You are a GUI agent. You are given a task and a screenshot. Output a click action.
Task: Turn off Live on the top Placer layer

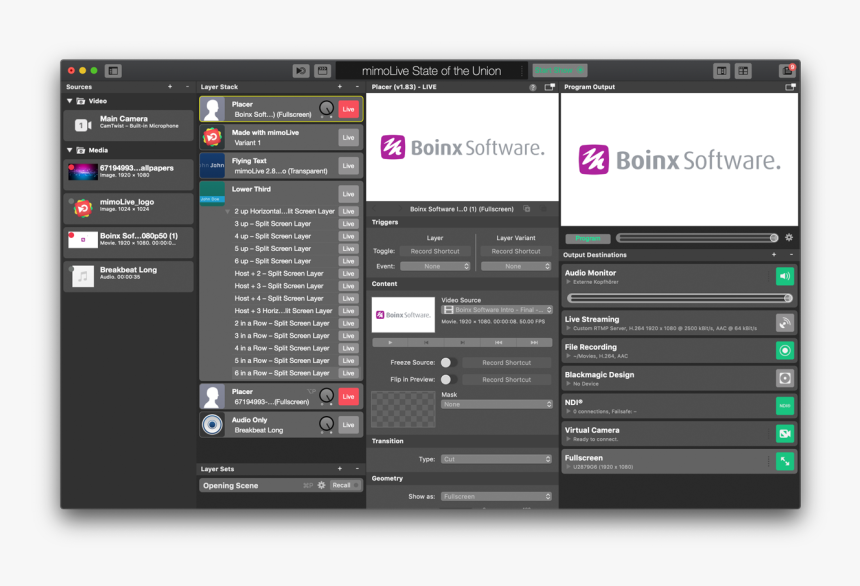[x=348, y=109]
